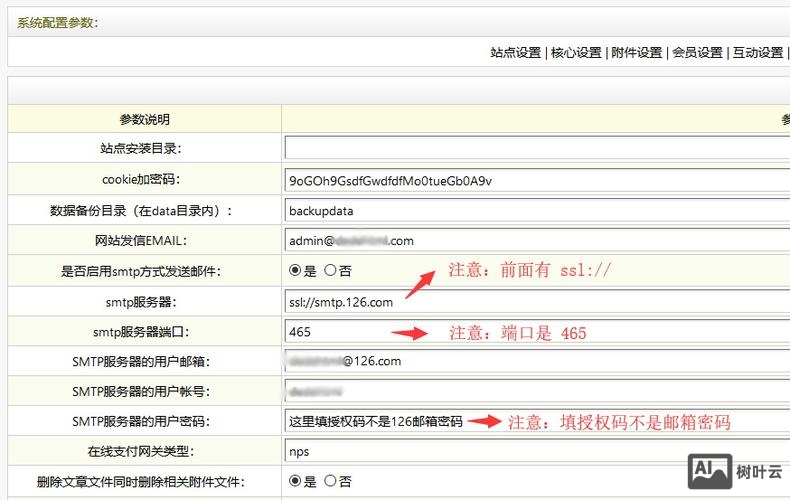Enable smtp sending by selecting 是
790x500 pixels.
295,271
